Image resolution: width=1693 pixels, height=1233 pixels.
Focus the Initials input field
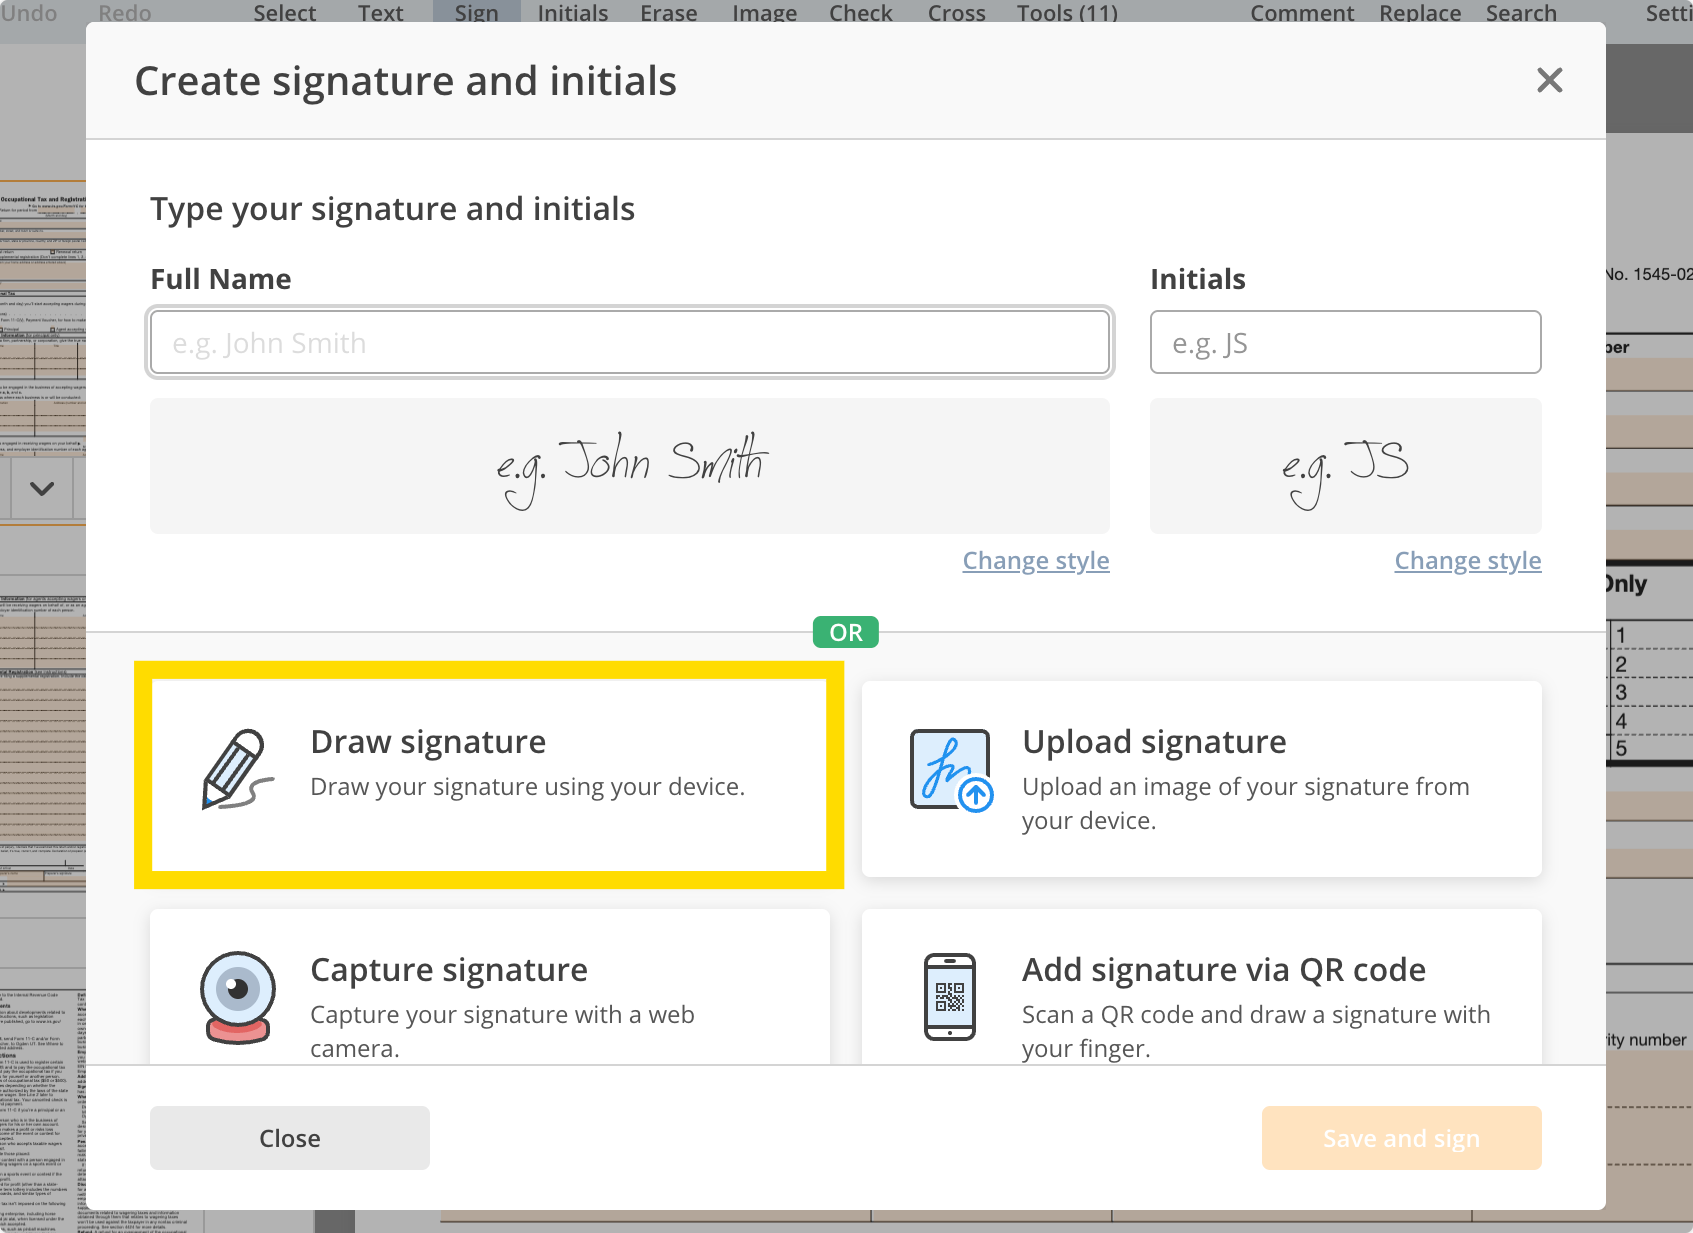(1345, 342)
